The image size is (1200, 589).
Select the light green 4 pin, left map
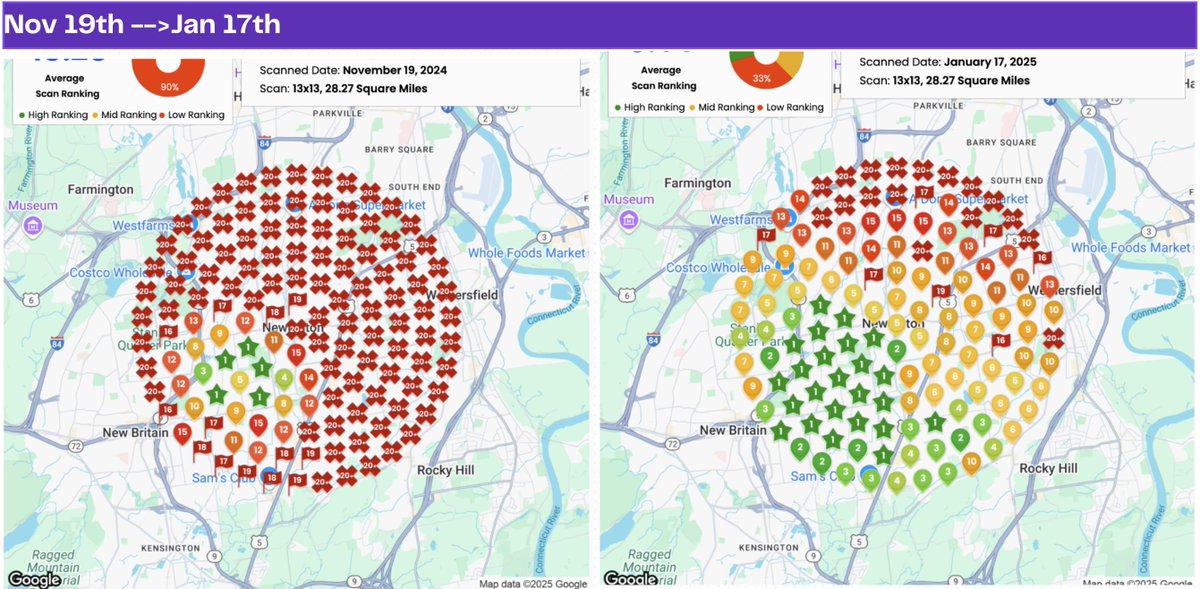(284, 379)
